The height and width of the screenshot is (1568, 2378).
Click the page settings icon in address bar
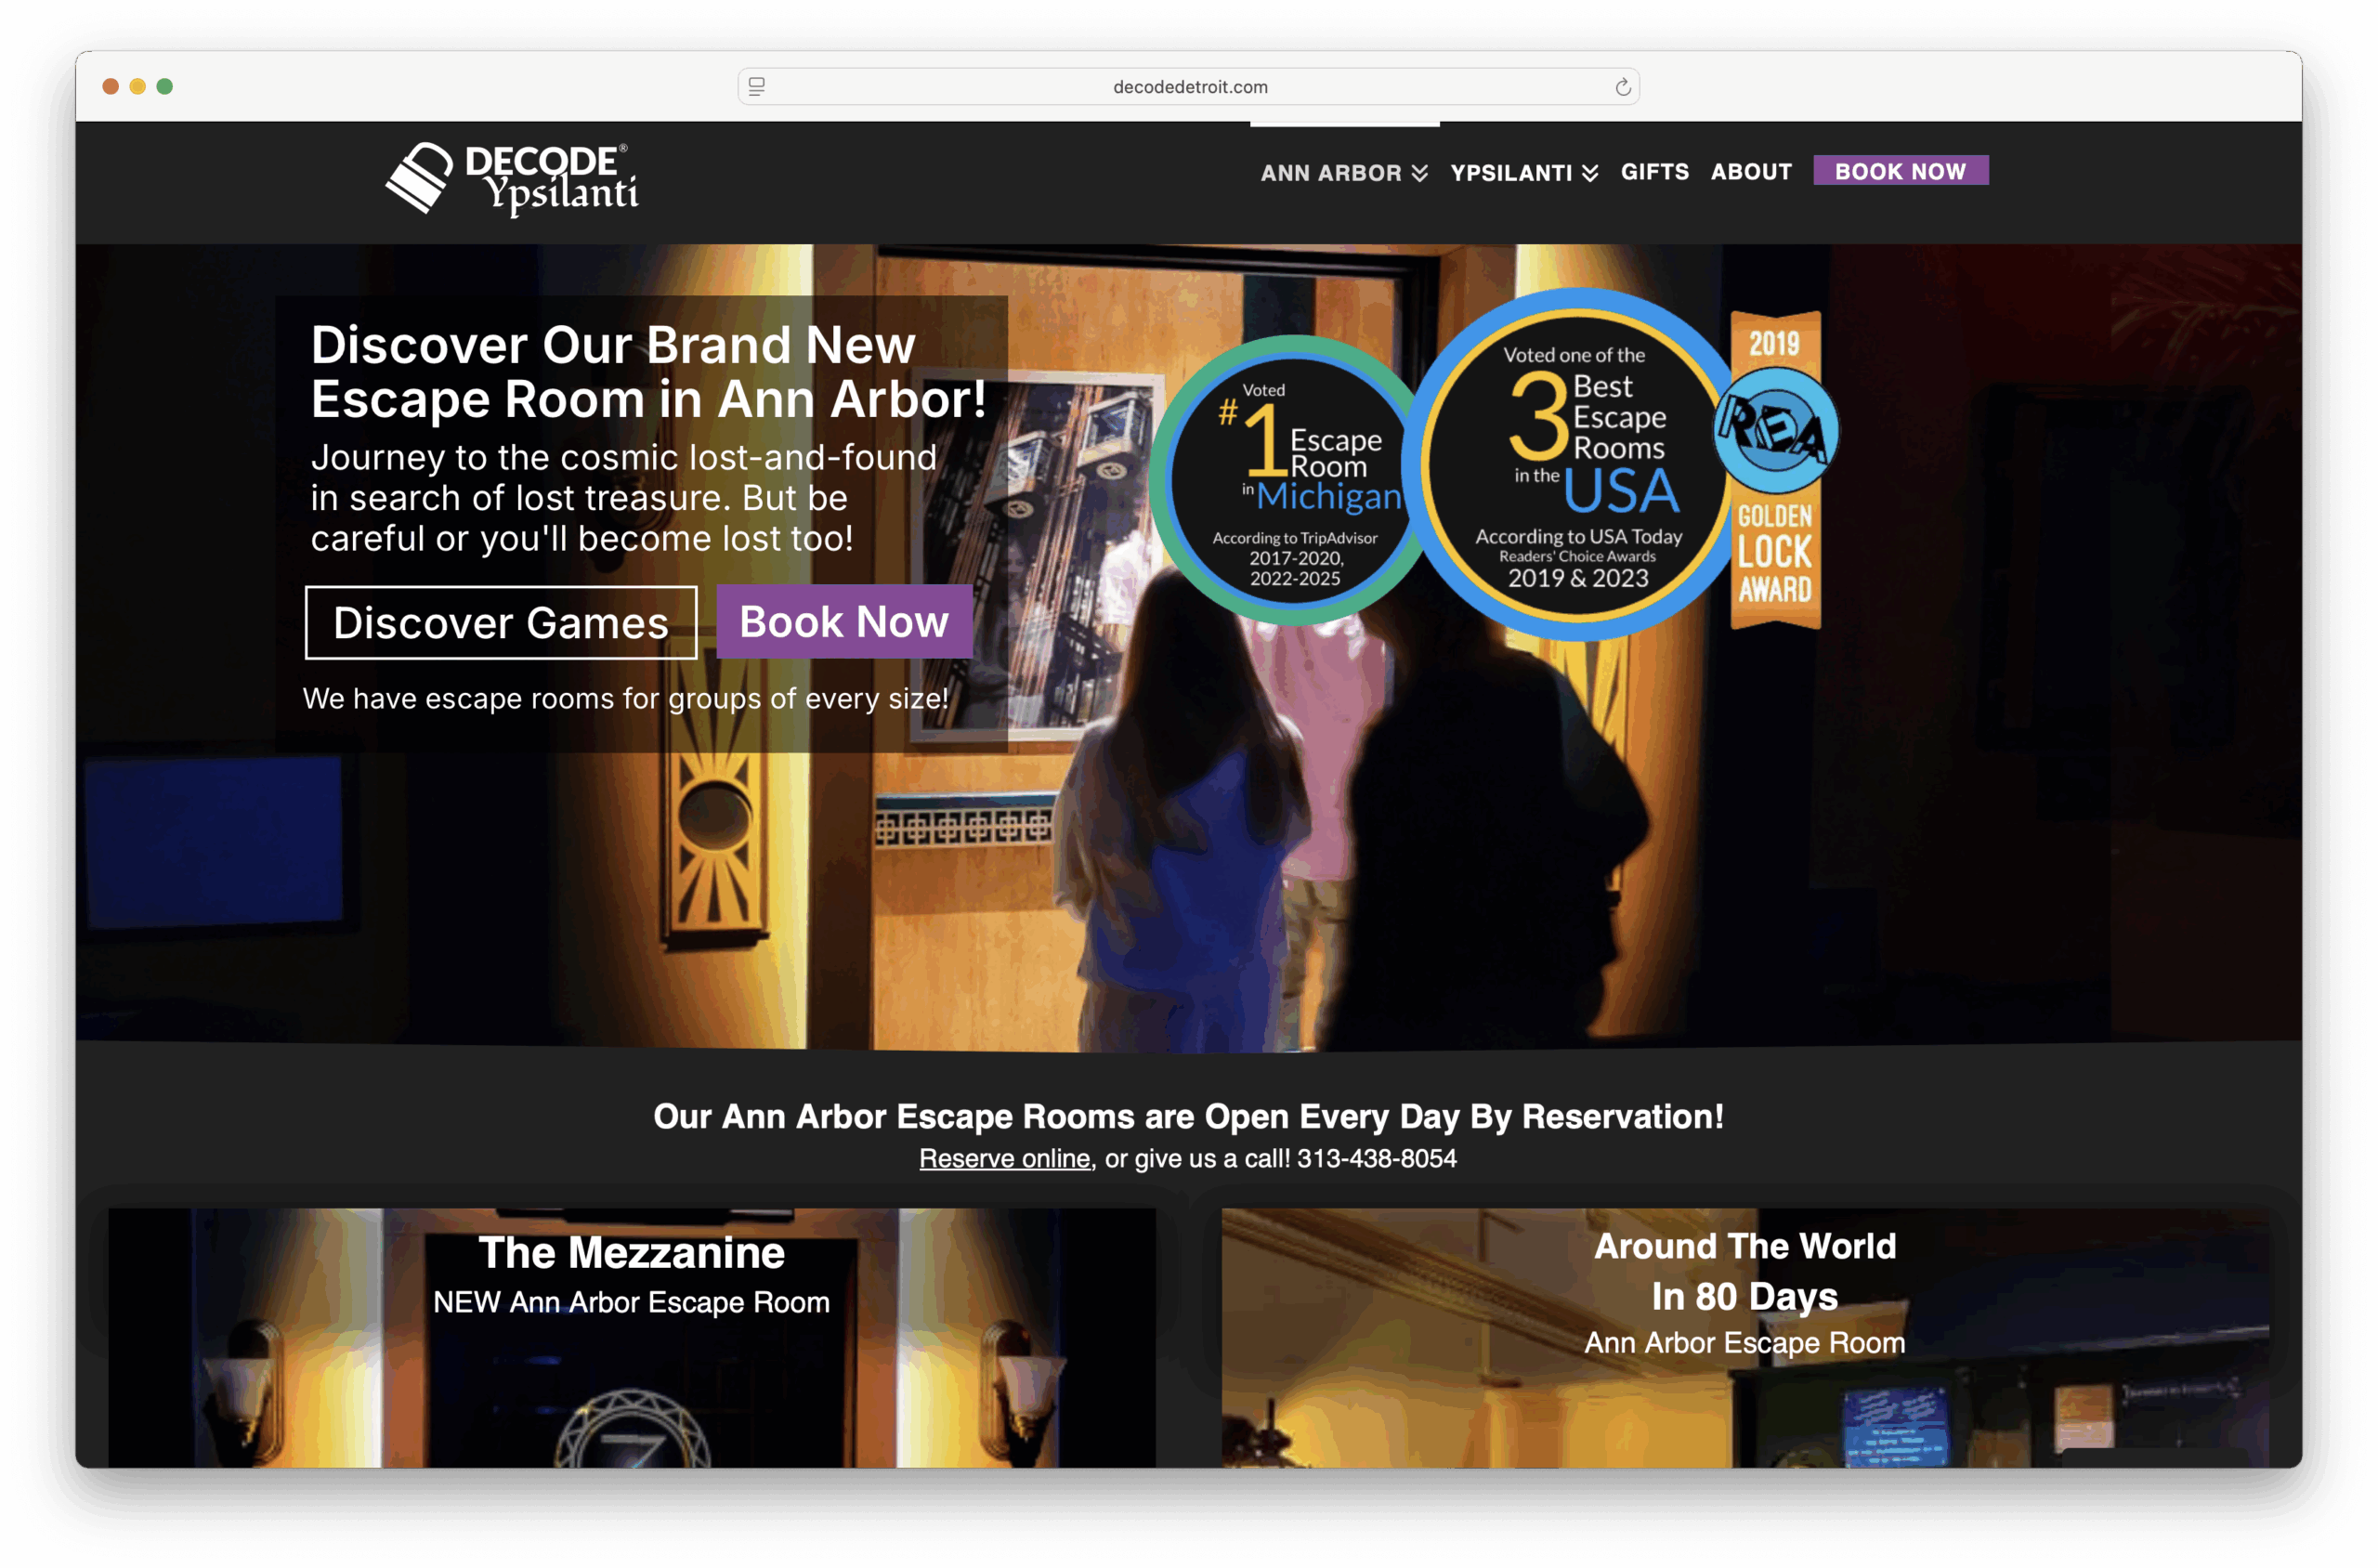tap(757, 87)
